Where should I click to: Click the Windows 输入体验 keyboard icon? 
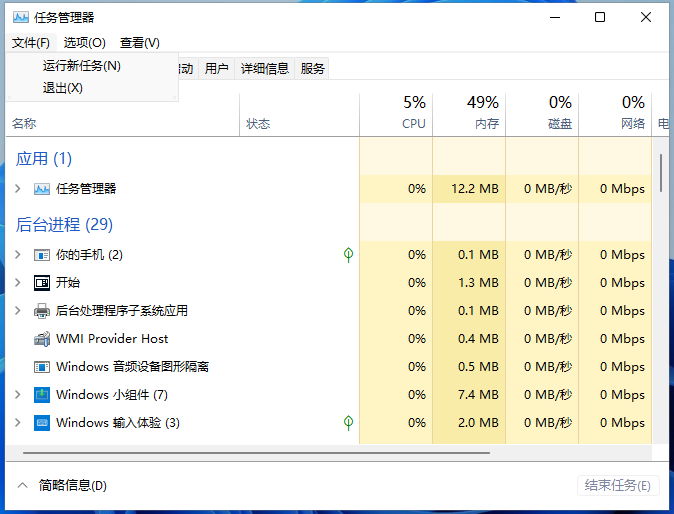tap(42, 423)
